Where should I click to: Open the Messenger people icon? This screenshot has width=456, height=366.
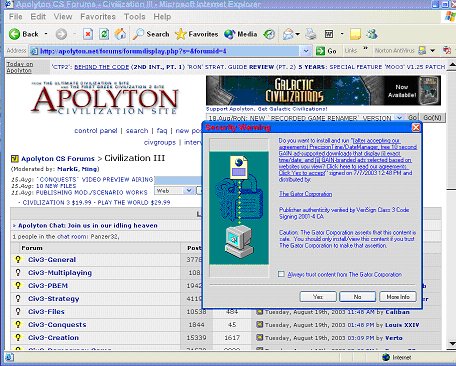tap(372, 34)
